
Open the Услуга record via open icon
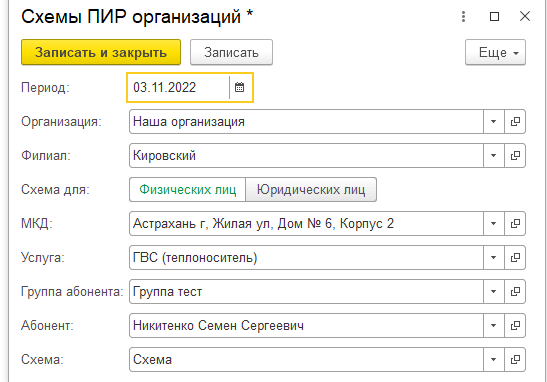pos(515,258)
